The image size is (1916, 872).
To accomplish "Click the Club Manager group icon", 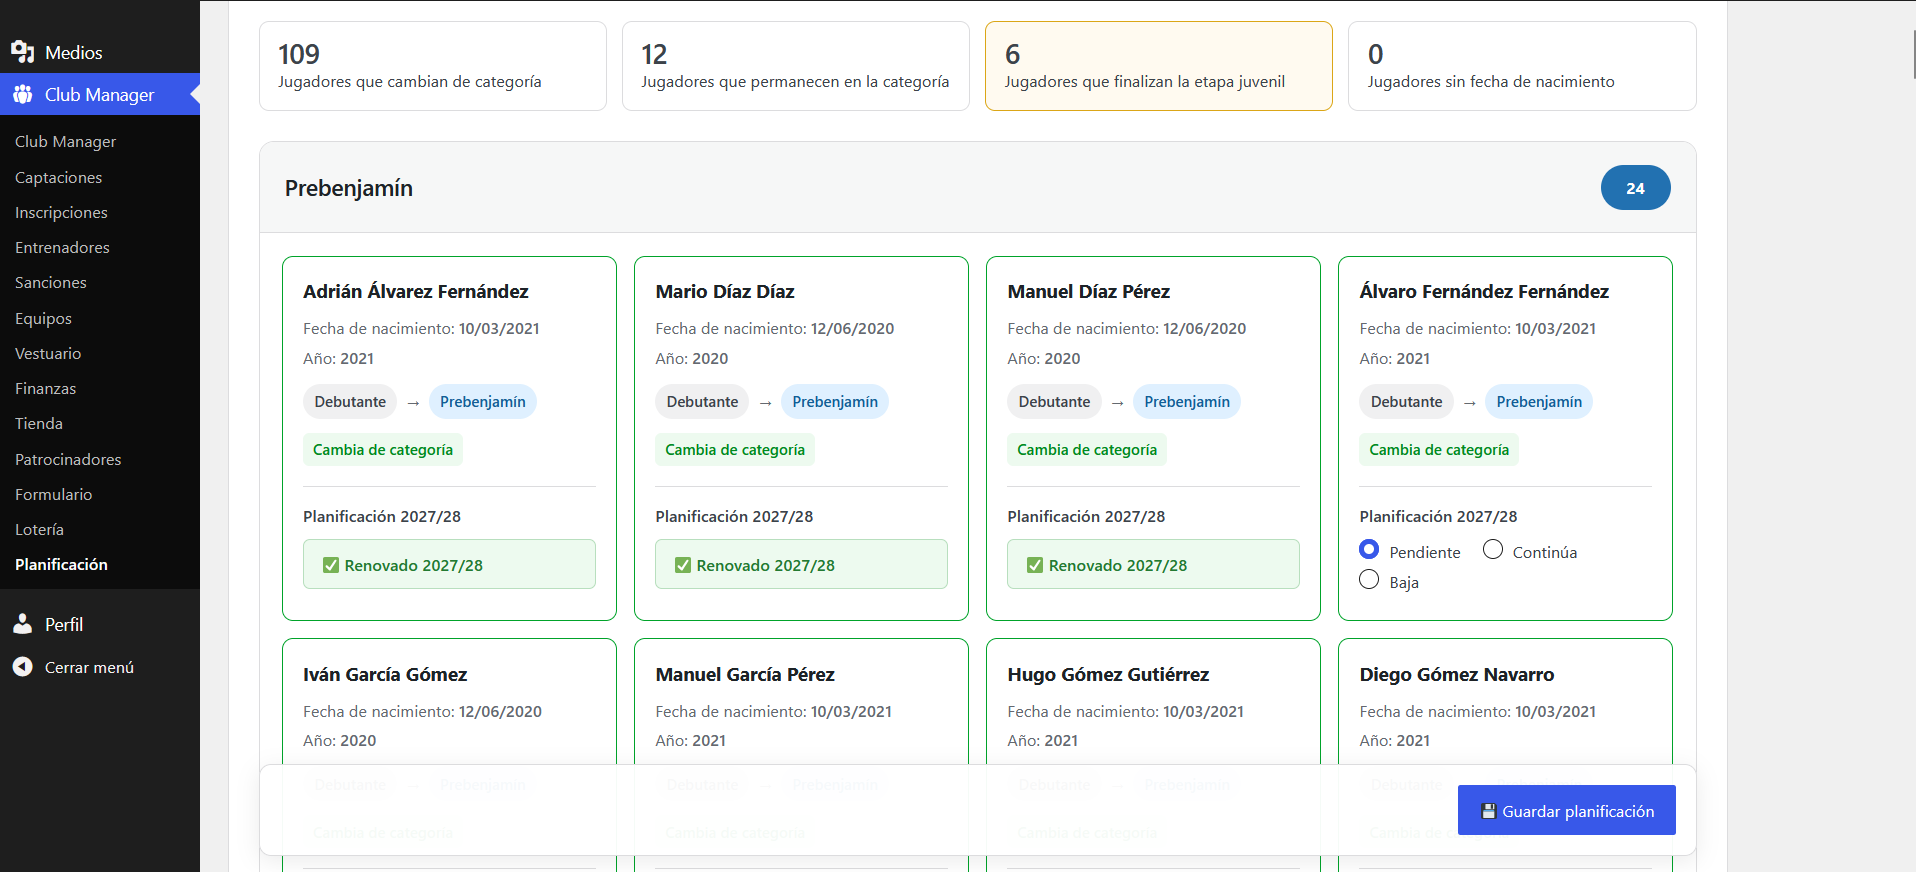I will (x=23, y=94).
